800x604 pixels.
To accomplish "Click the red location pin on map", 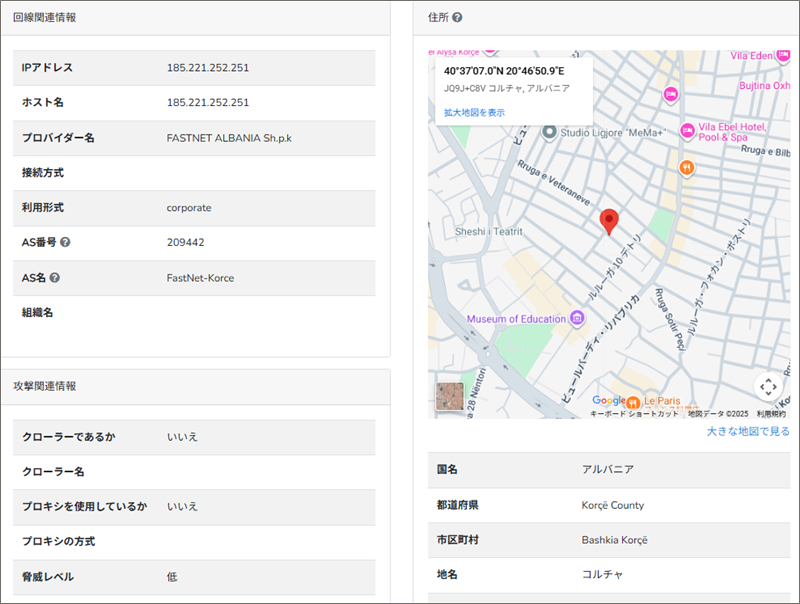I will 609,222.
